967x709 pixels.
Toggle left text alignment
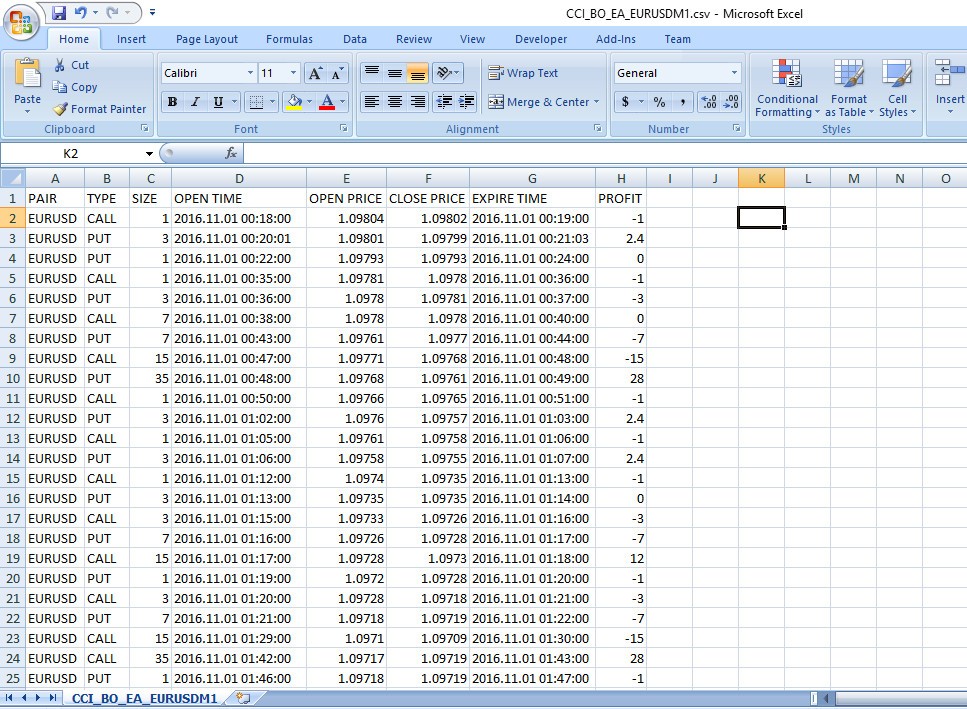tap(372, 102)
